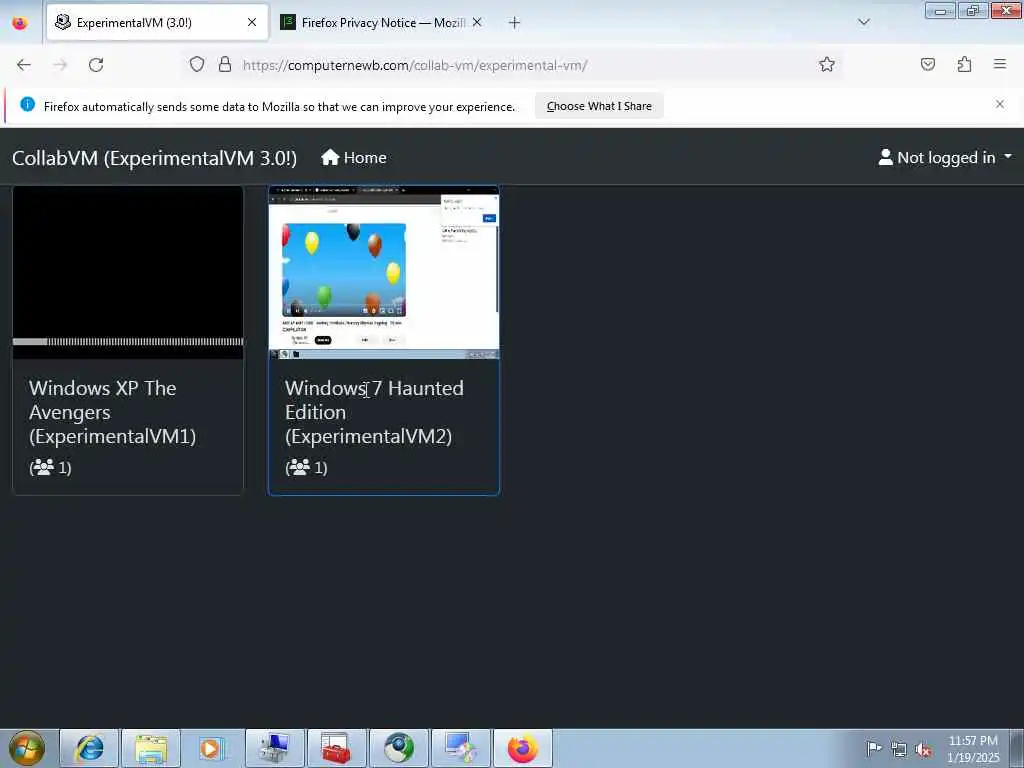Open Windows 7 Haunted Edition VM thumbnail
The width and height of the screenshot is (1024, 768).
tap(384, 272)
